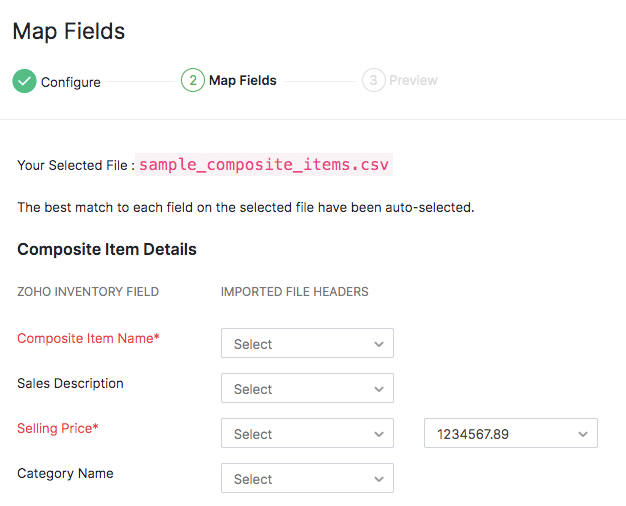Click the IMPORTED FILE HEADERS column header
Image resolution: width=626 pixels, height=506 pixels.
(294, 292)
